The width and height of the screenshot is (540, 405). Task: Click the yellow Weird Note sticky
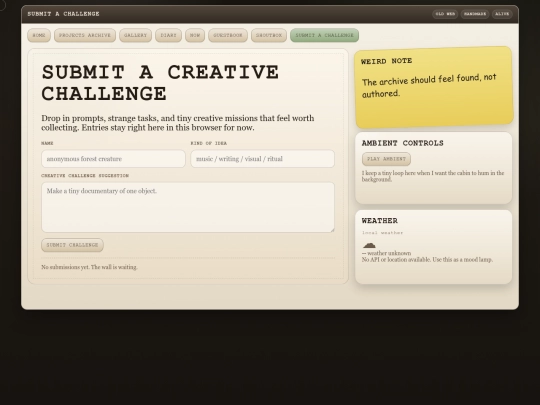[434, 87]
